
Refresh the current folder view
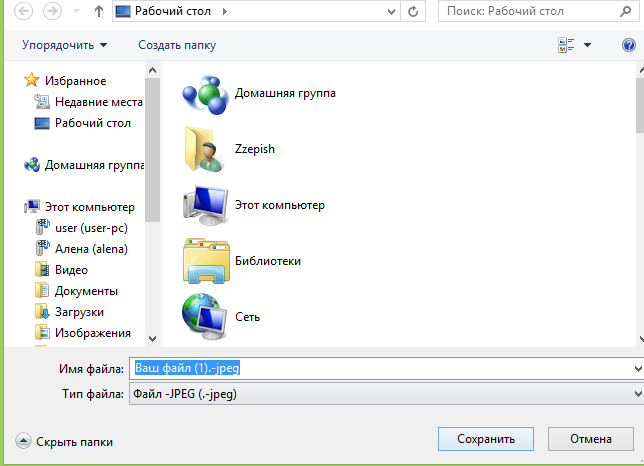(413, 11)
